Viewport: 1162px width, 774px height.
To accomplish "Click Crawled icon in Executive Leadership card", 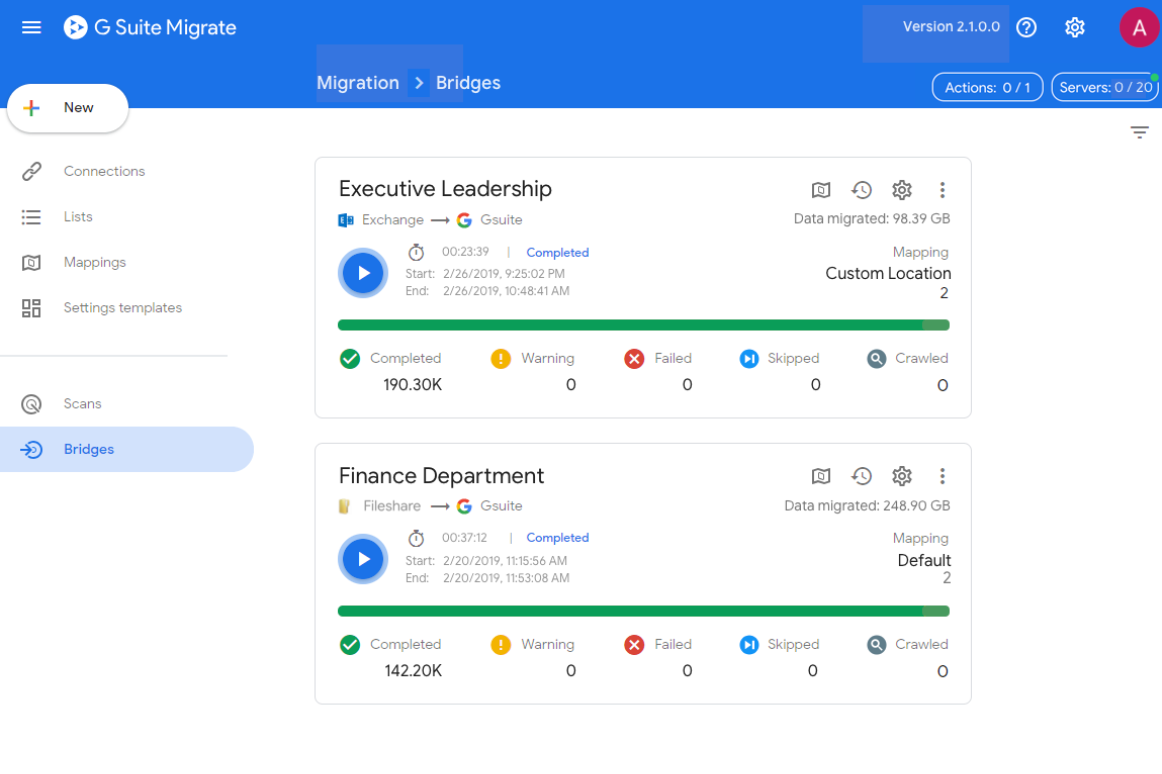I will [877, 359].
